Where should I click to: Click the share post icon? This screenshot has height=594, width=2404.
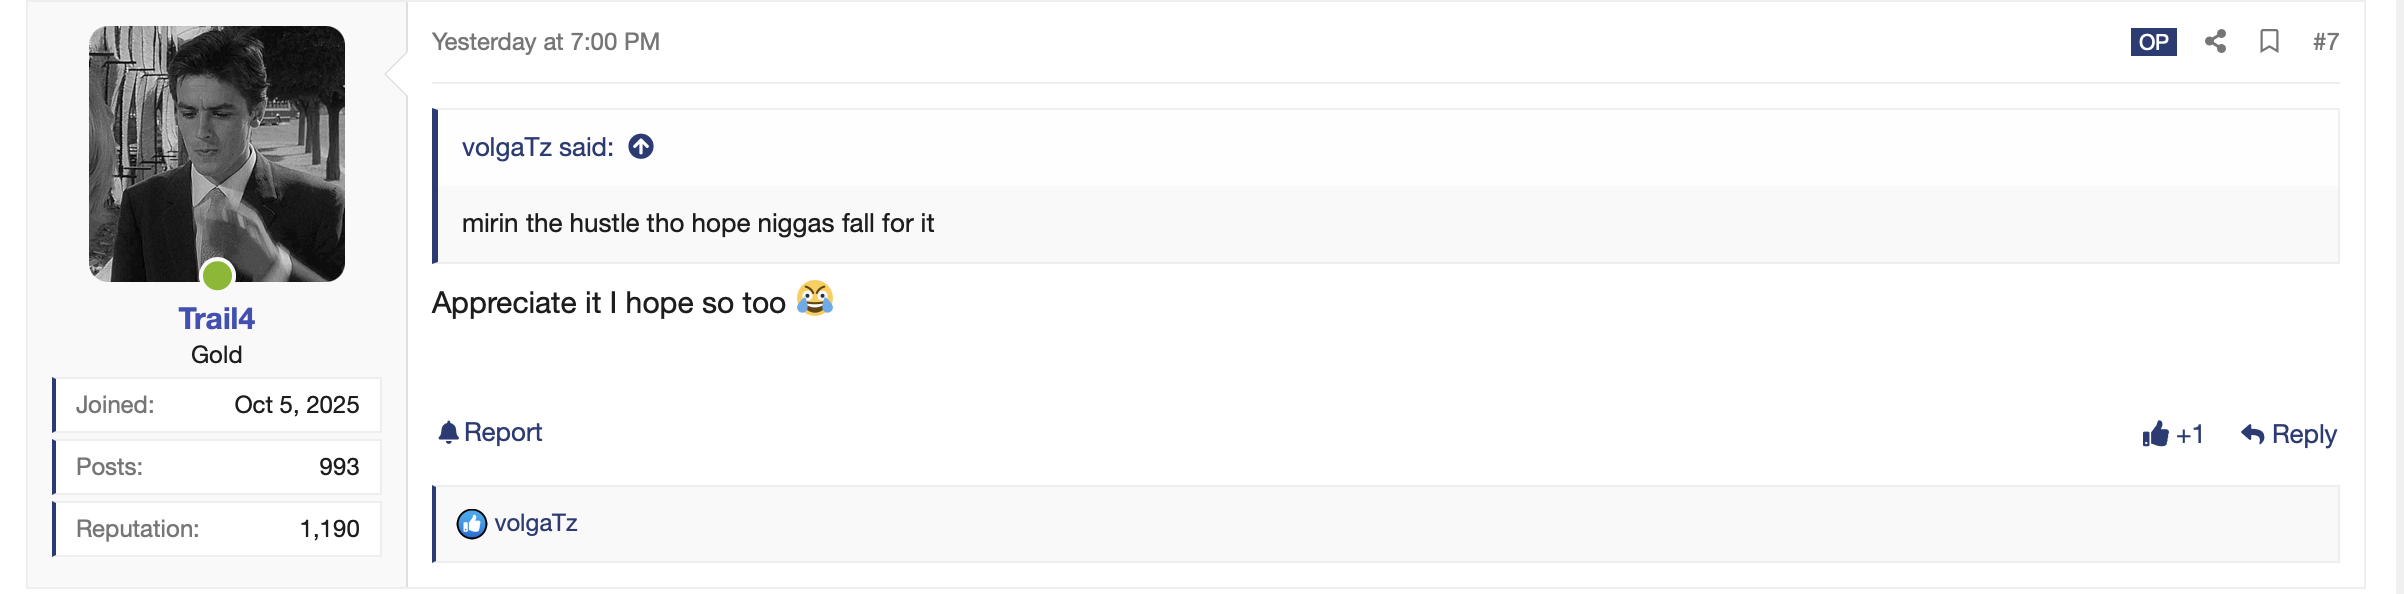tap(2215, 41)
